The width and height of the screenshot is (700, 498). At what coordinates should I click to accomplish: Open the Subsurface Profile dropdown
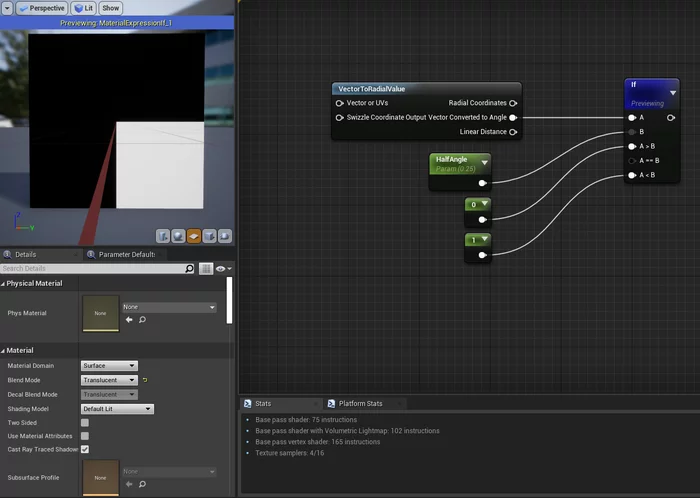[x=169, y=472]
